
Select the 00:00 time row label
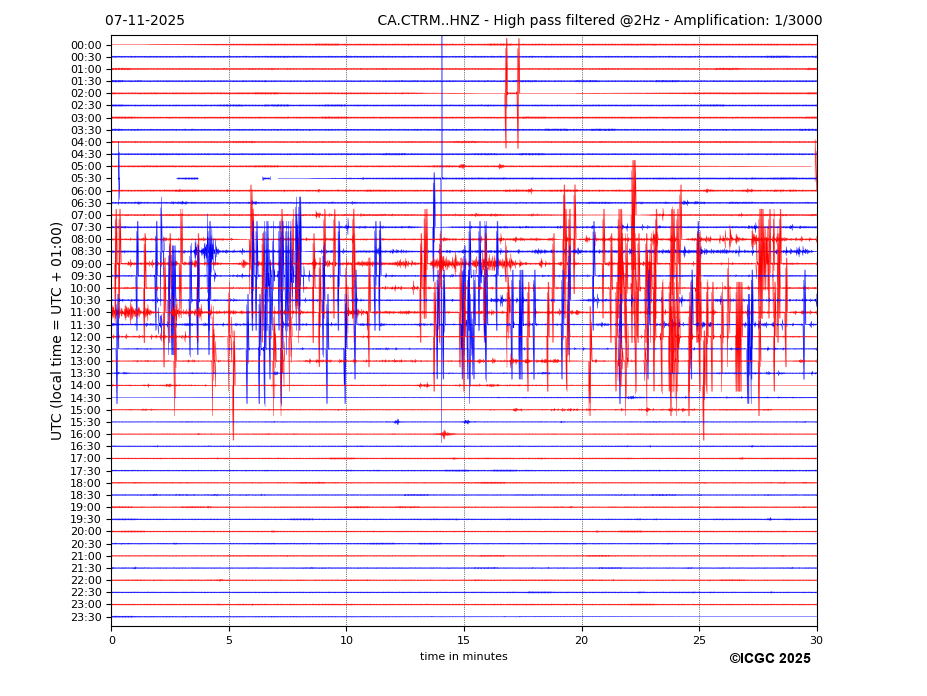click(x=85, y=45)
